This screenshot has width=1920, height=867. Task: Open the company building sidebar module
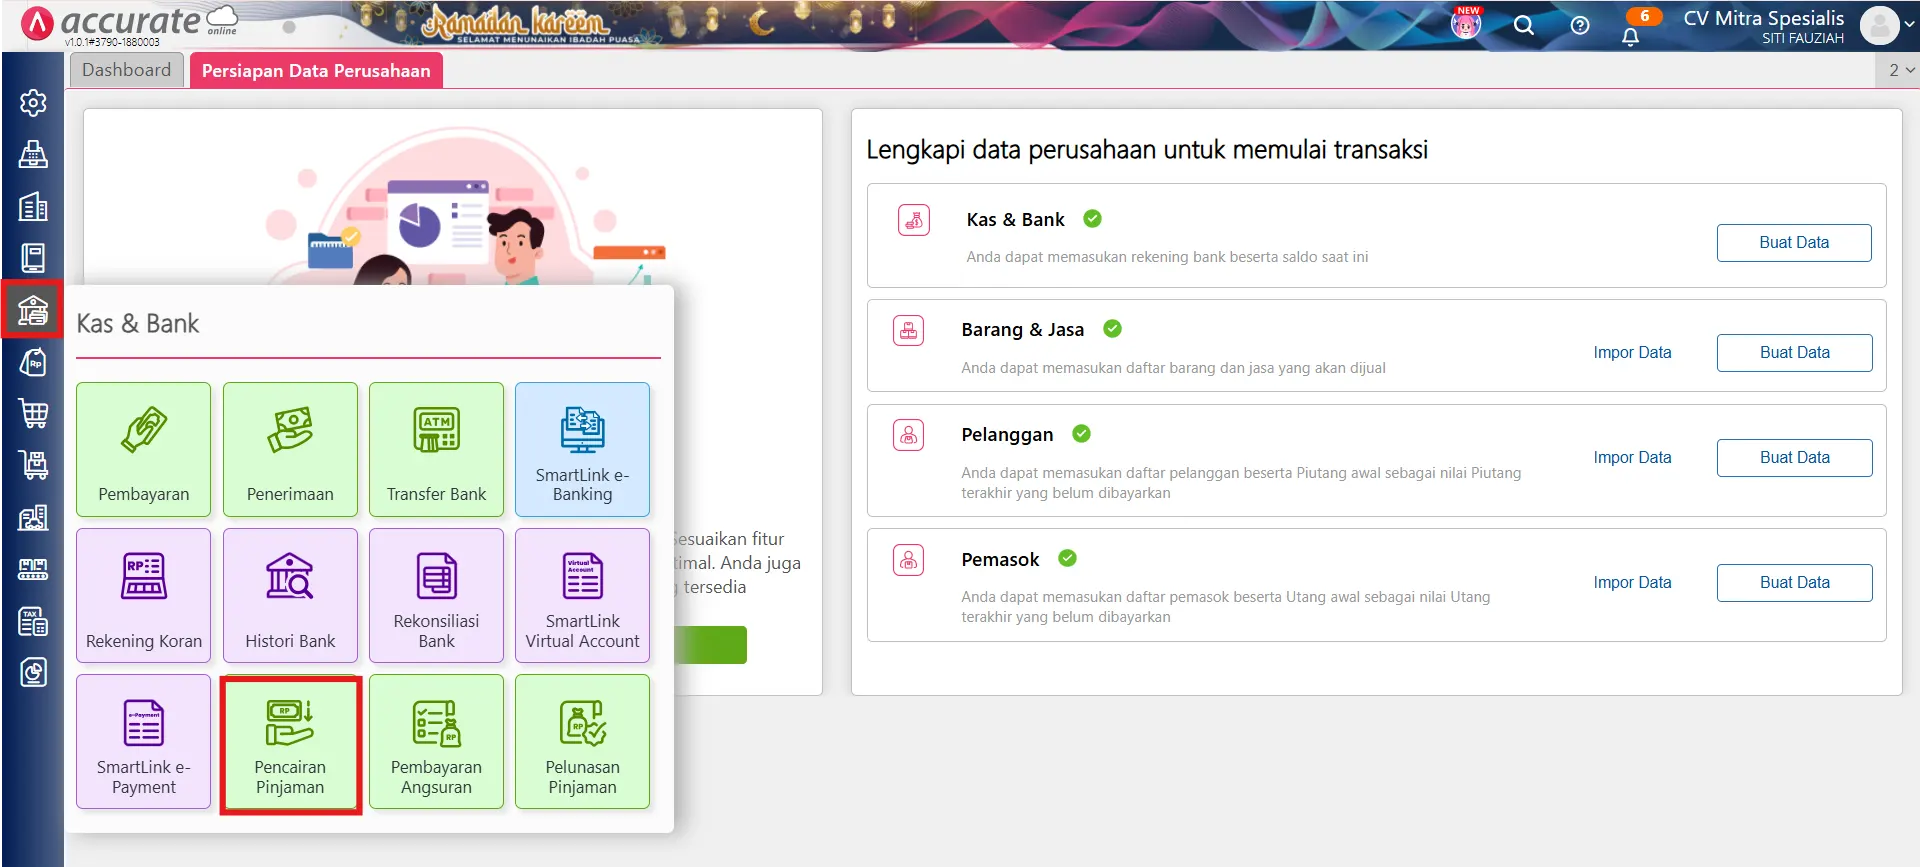pos(33,207)
